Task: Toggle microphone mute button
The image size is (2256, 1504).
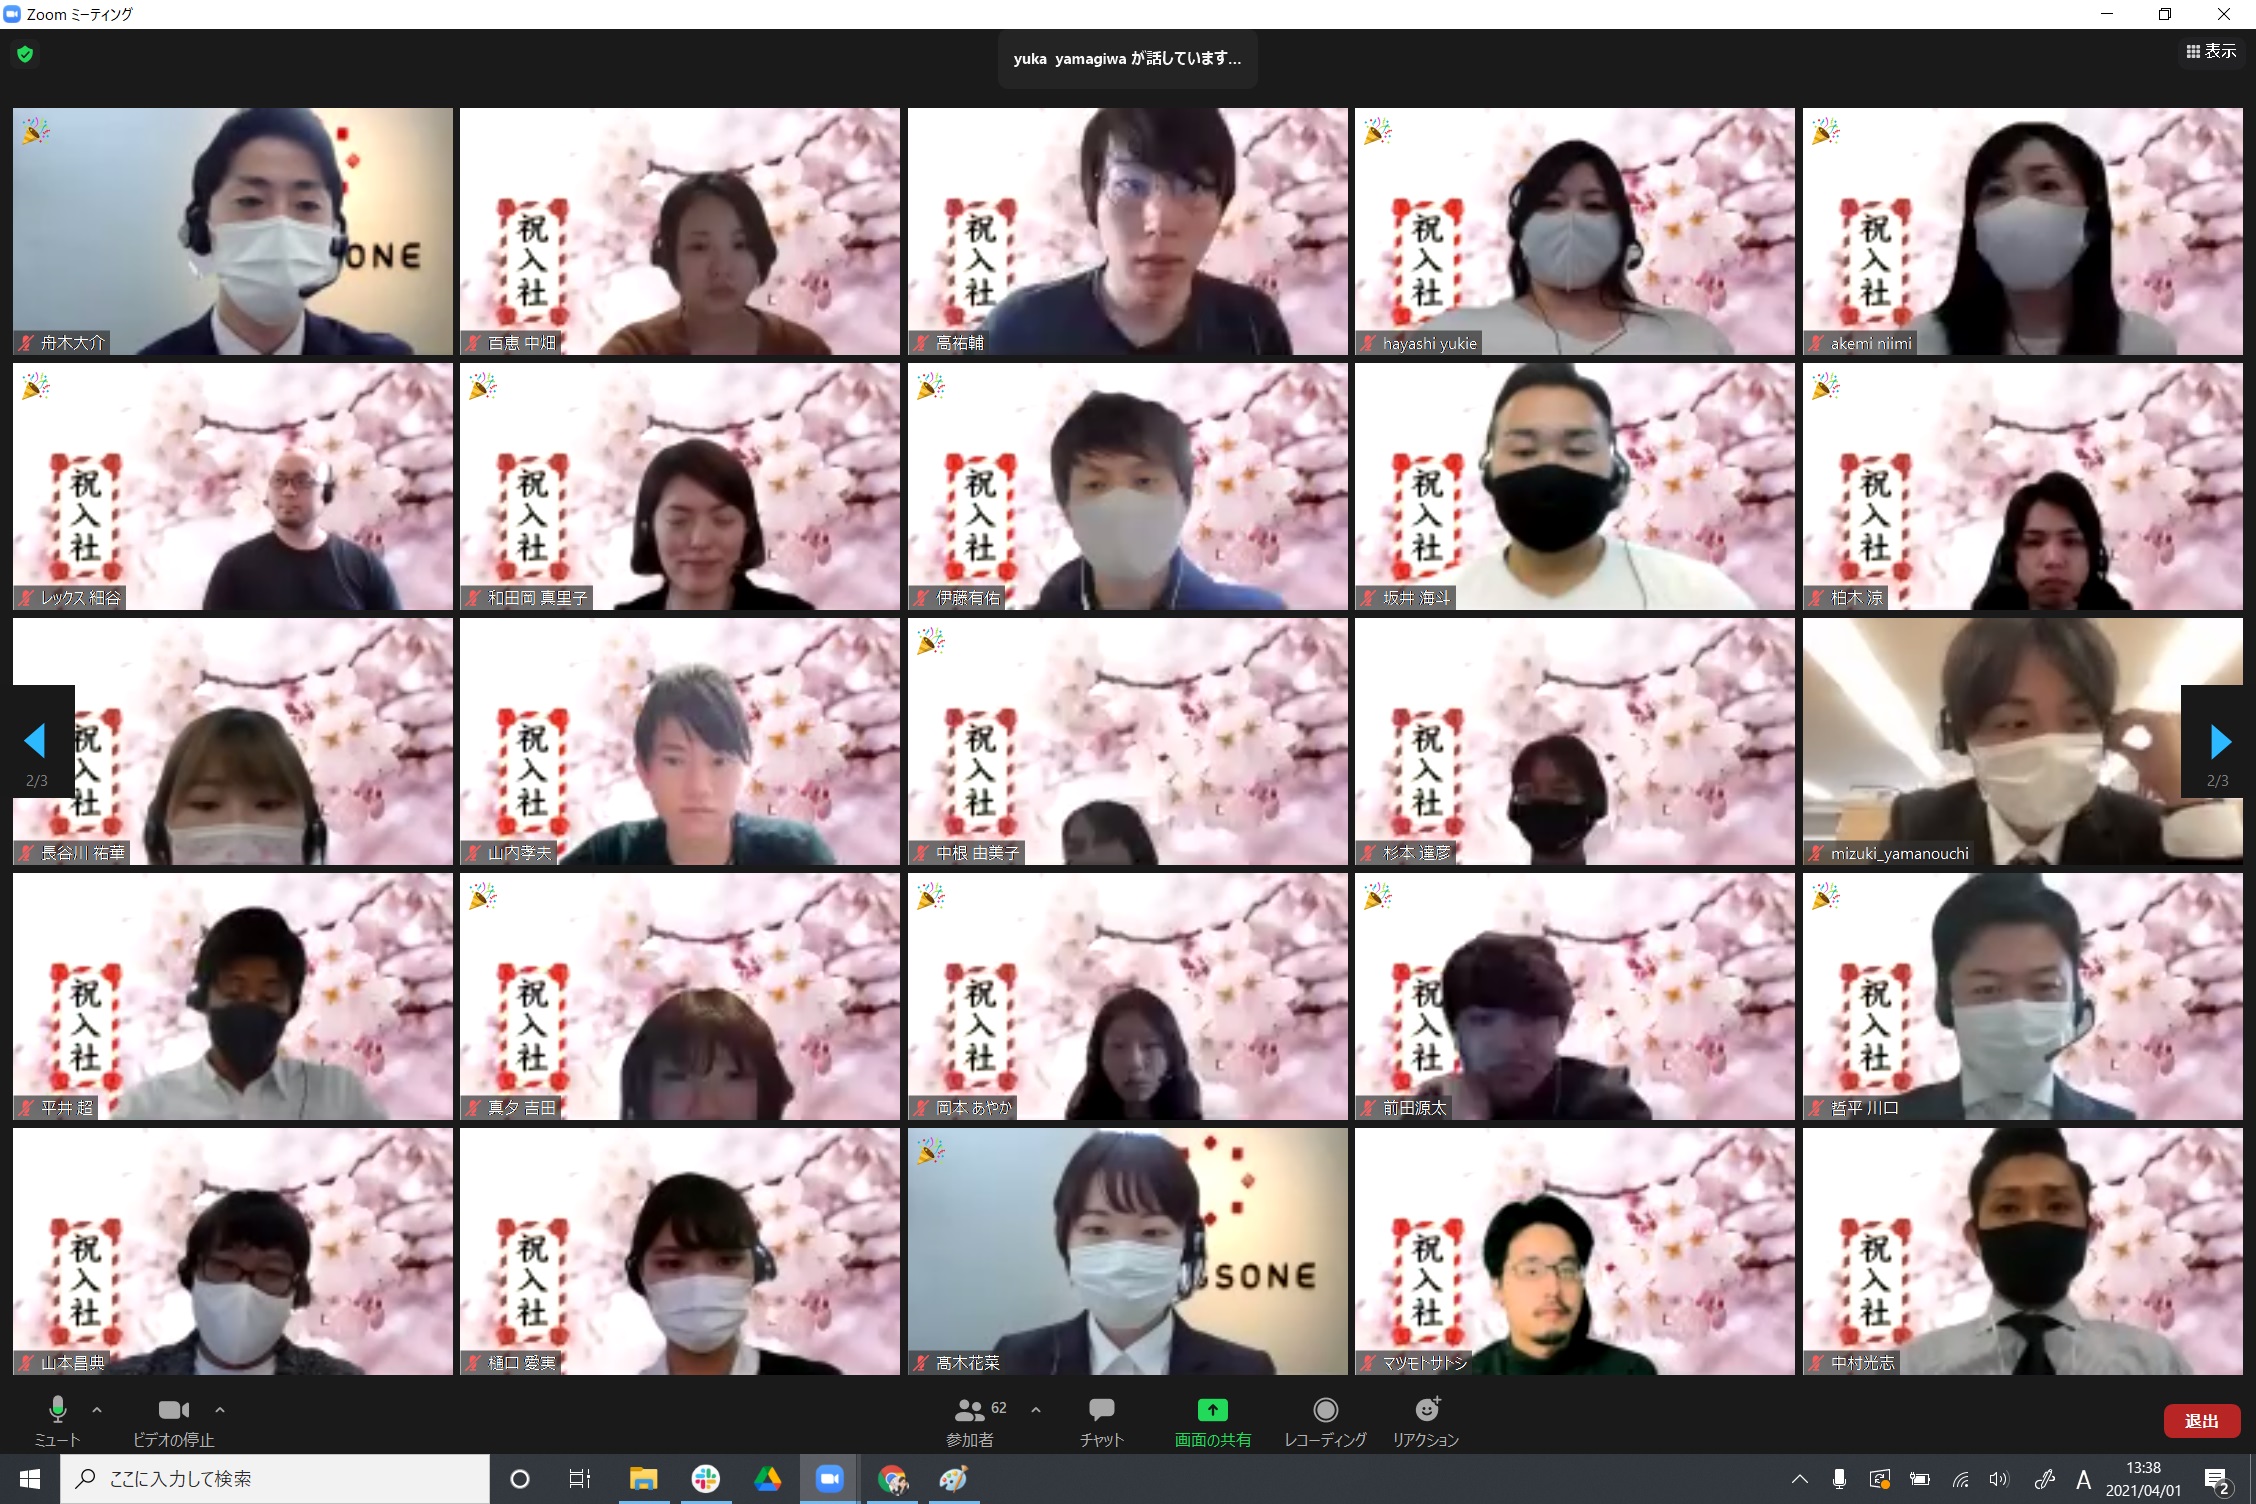Action: (57, 1421)
